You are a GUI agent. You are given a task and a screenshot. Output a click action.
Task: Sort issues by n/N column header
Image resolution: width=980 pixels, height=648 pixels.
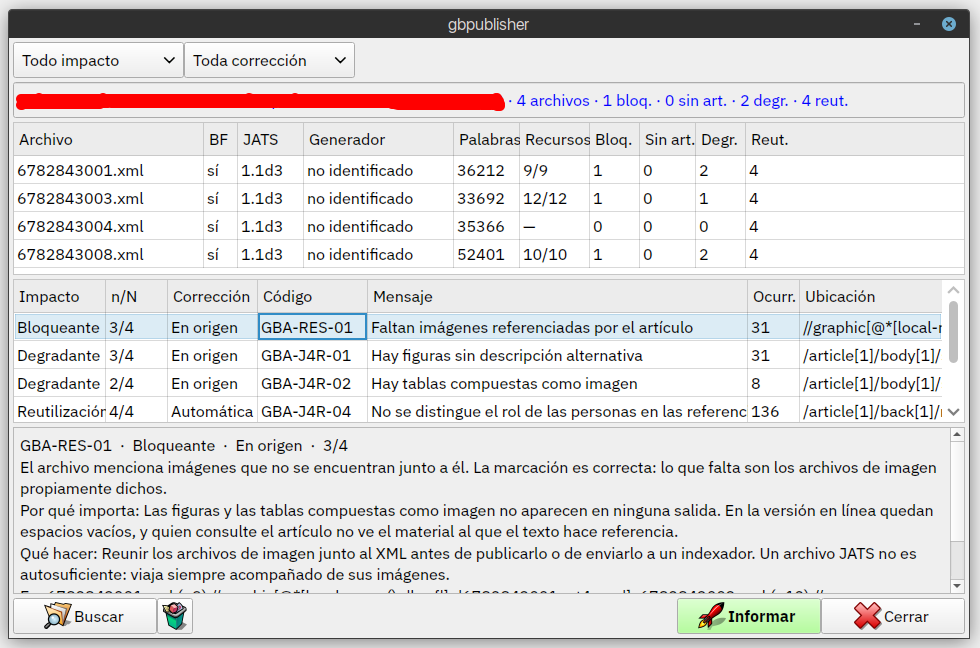point(137,296)
